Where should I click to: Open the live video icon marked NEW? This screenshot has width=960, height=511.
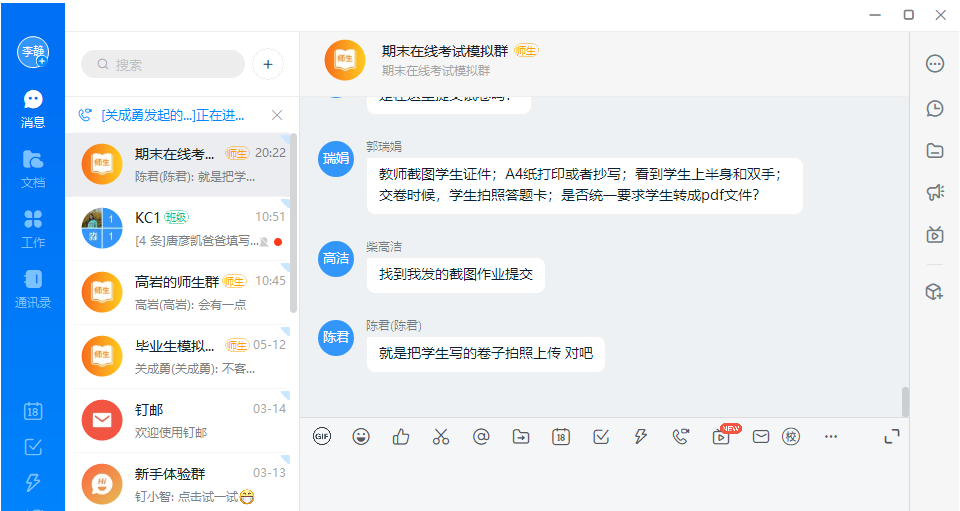(721, 436)
